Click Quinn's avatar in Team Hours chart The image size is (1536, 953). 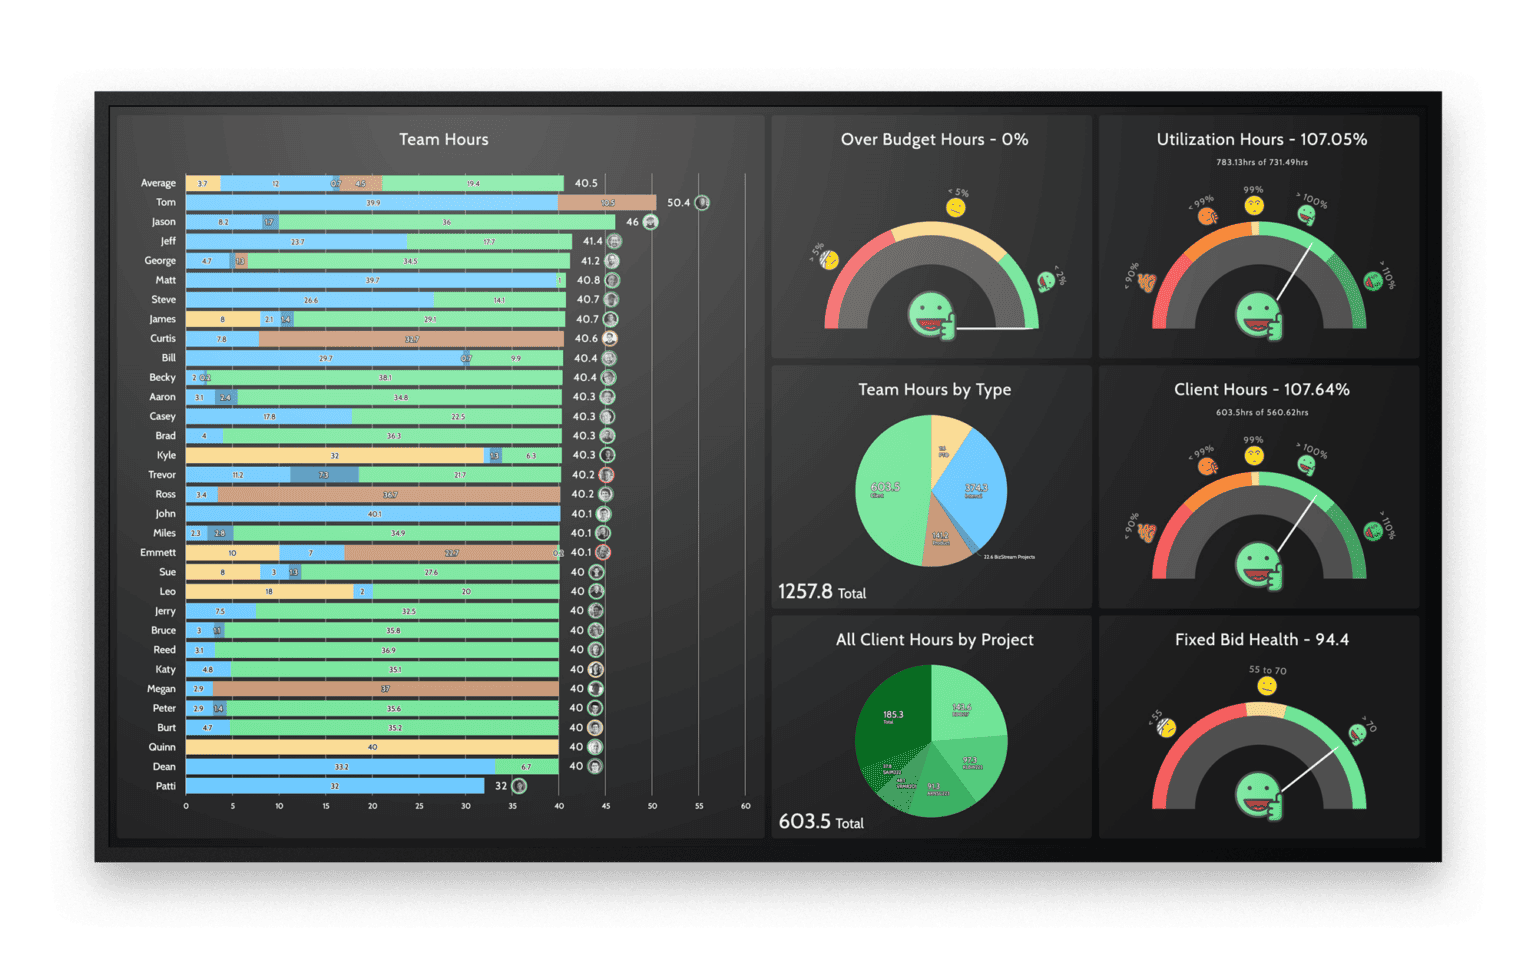pyautogui.click(x=595, y=747)
